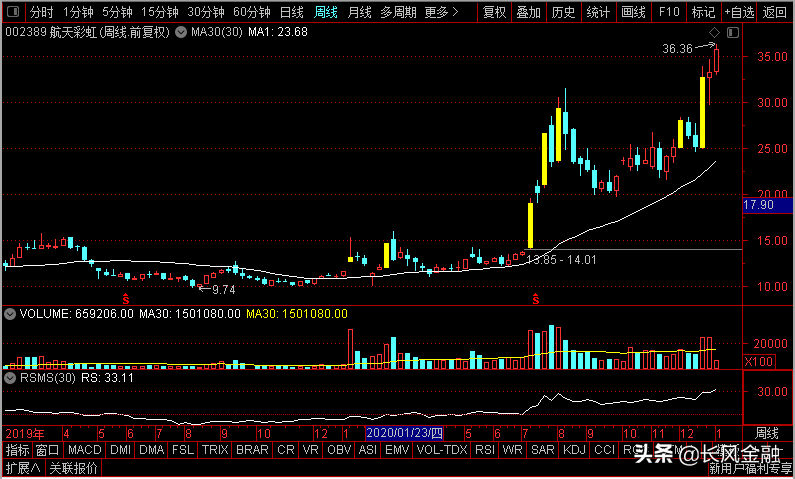The height and width of the screenshot is (479, 795).
Task: Click the layout icon left of 分时
Action: (14, 12)
